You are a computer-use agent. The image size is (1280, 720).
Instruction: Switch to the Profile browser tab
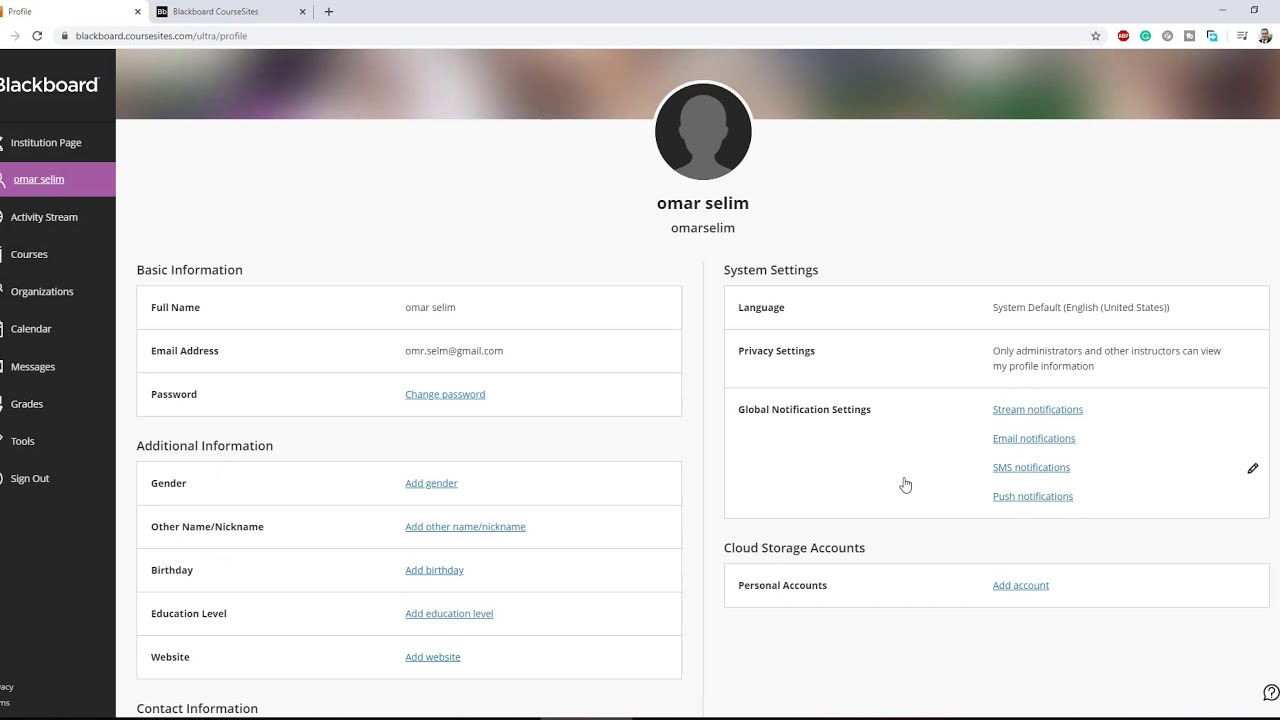click(x=70, y=12)
